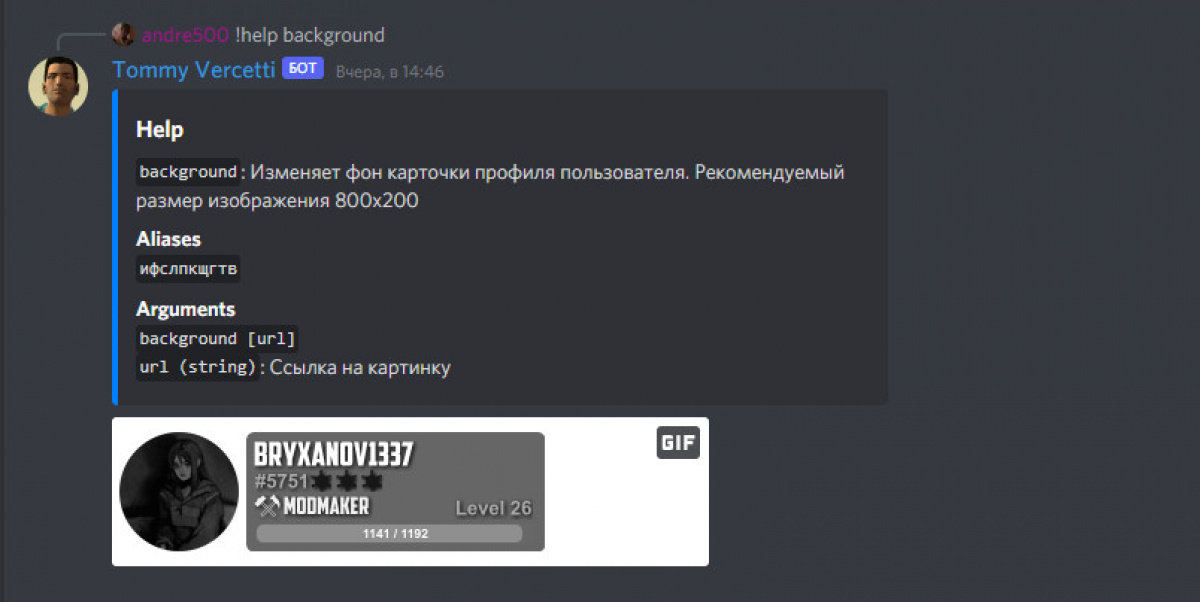The height and width of the screenshot is (602, 1200).
Task: Click the star badges after #5751
Action: (x=347, y=481)
